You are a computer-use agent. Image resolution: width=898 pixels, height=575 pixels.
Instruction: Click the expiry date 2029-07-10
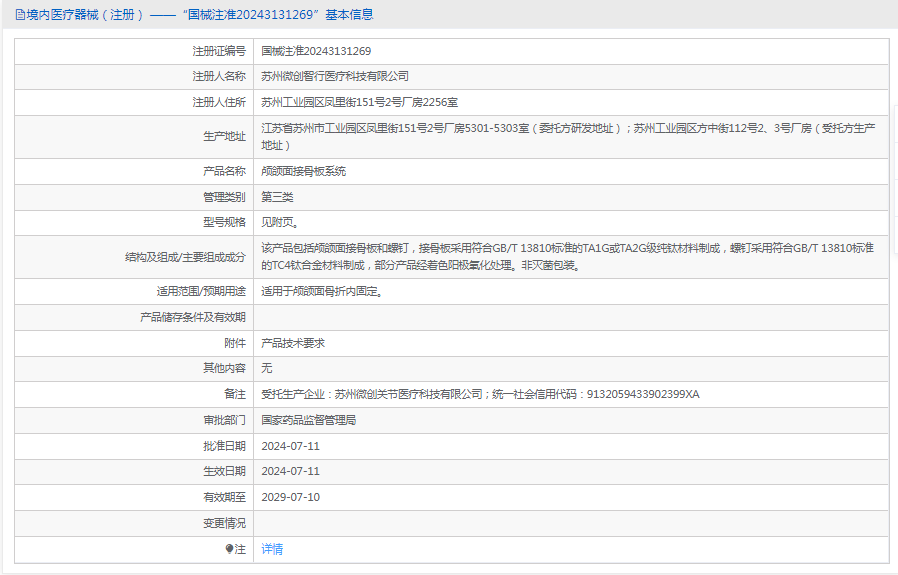[x=290, y=497]
